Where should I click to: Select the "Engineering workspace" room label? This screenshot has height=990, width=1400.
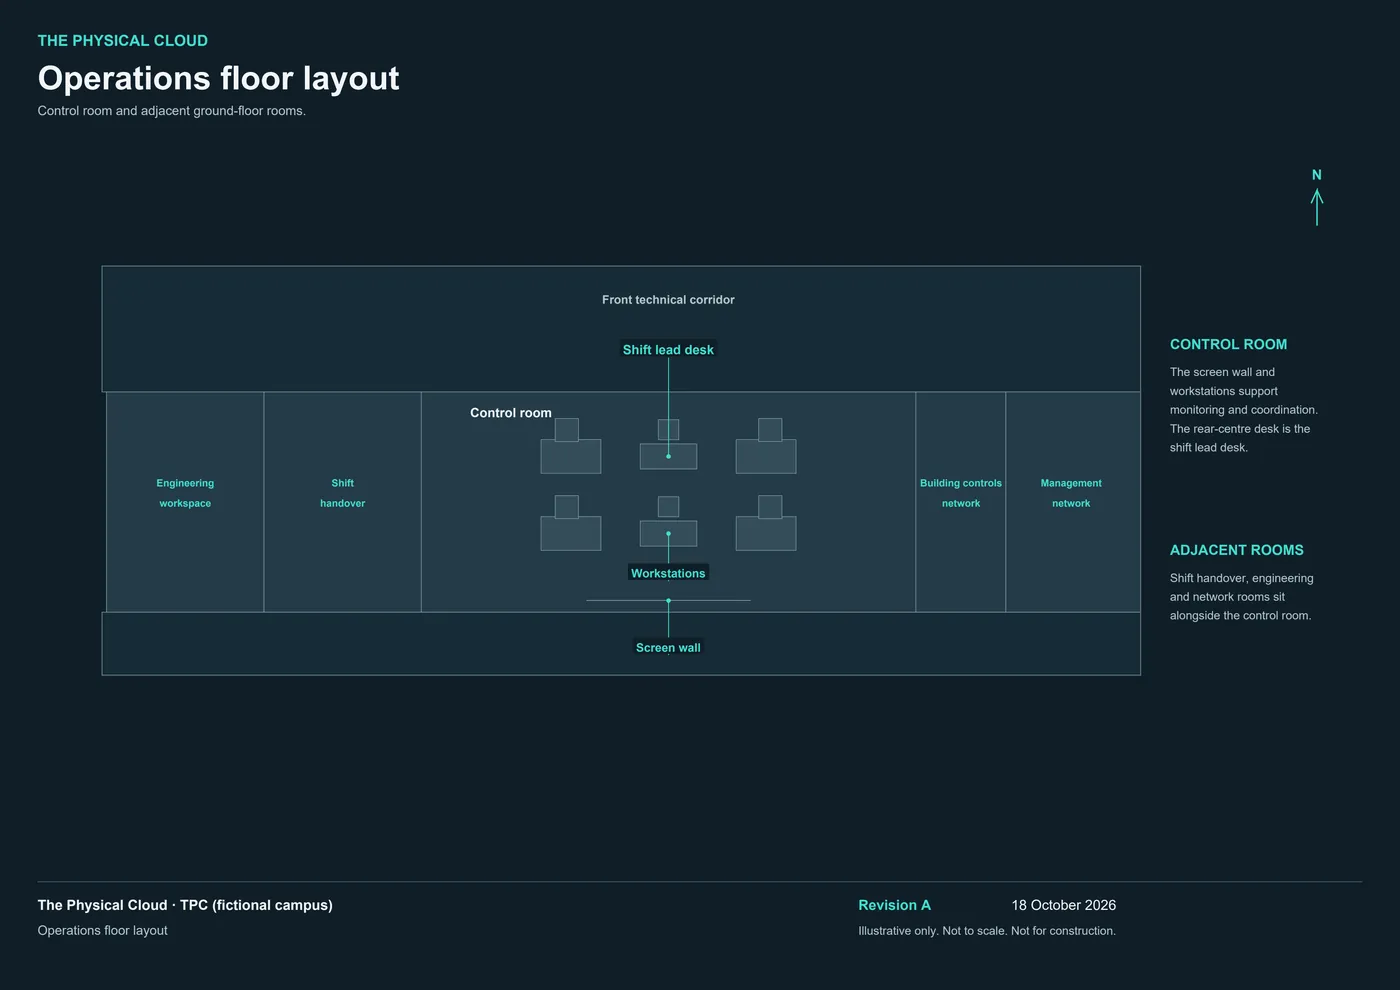[185, 493]
